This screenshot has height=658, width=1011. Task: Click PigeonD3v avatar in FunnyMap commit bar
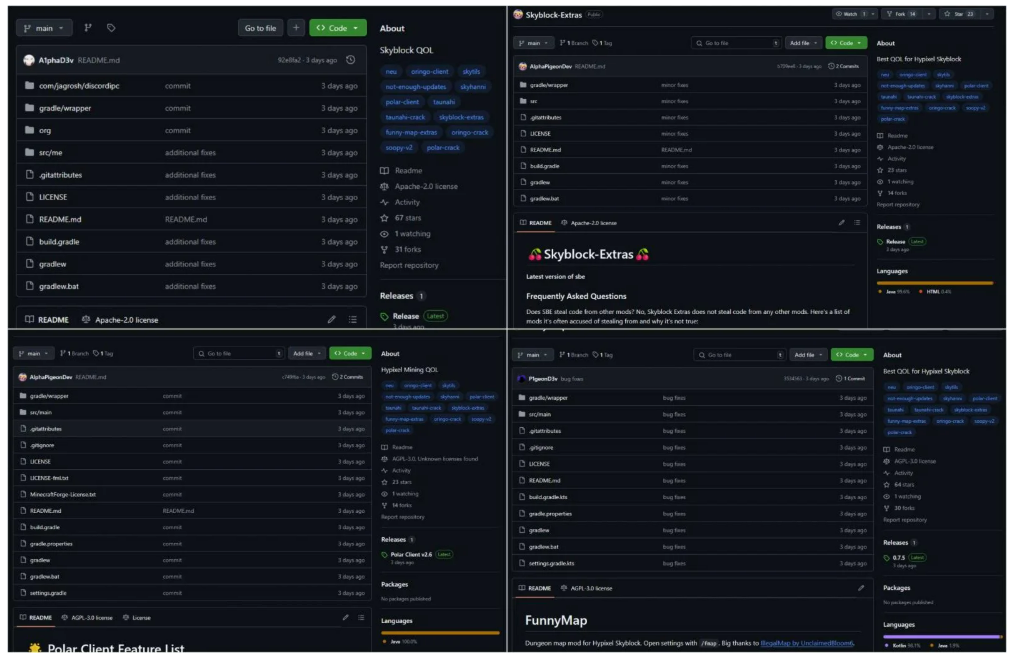[x=522, y=379]
